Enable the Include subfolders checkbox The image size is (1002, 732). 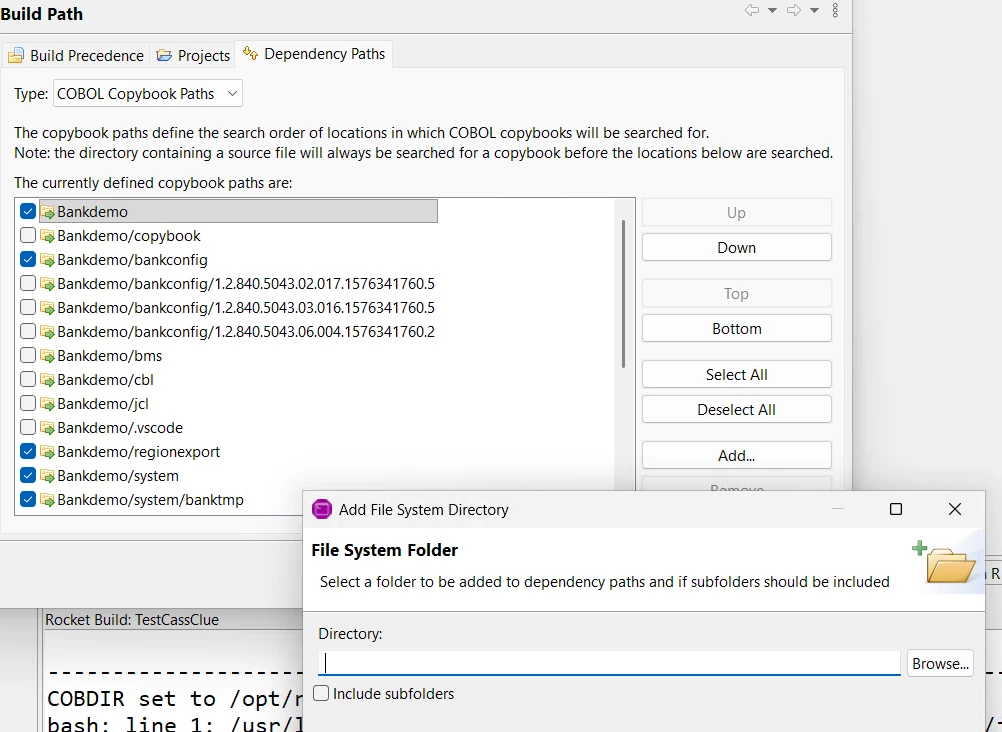click(321, 693)
